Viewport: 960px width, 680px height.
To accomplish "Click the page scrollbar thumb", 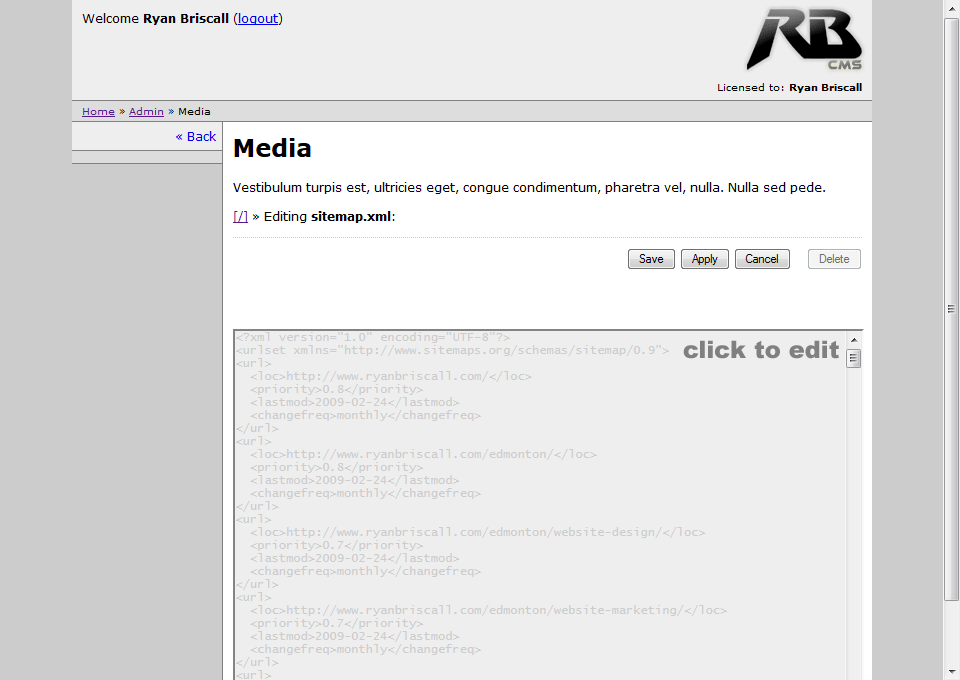I will (951, 308).
